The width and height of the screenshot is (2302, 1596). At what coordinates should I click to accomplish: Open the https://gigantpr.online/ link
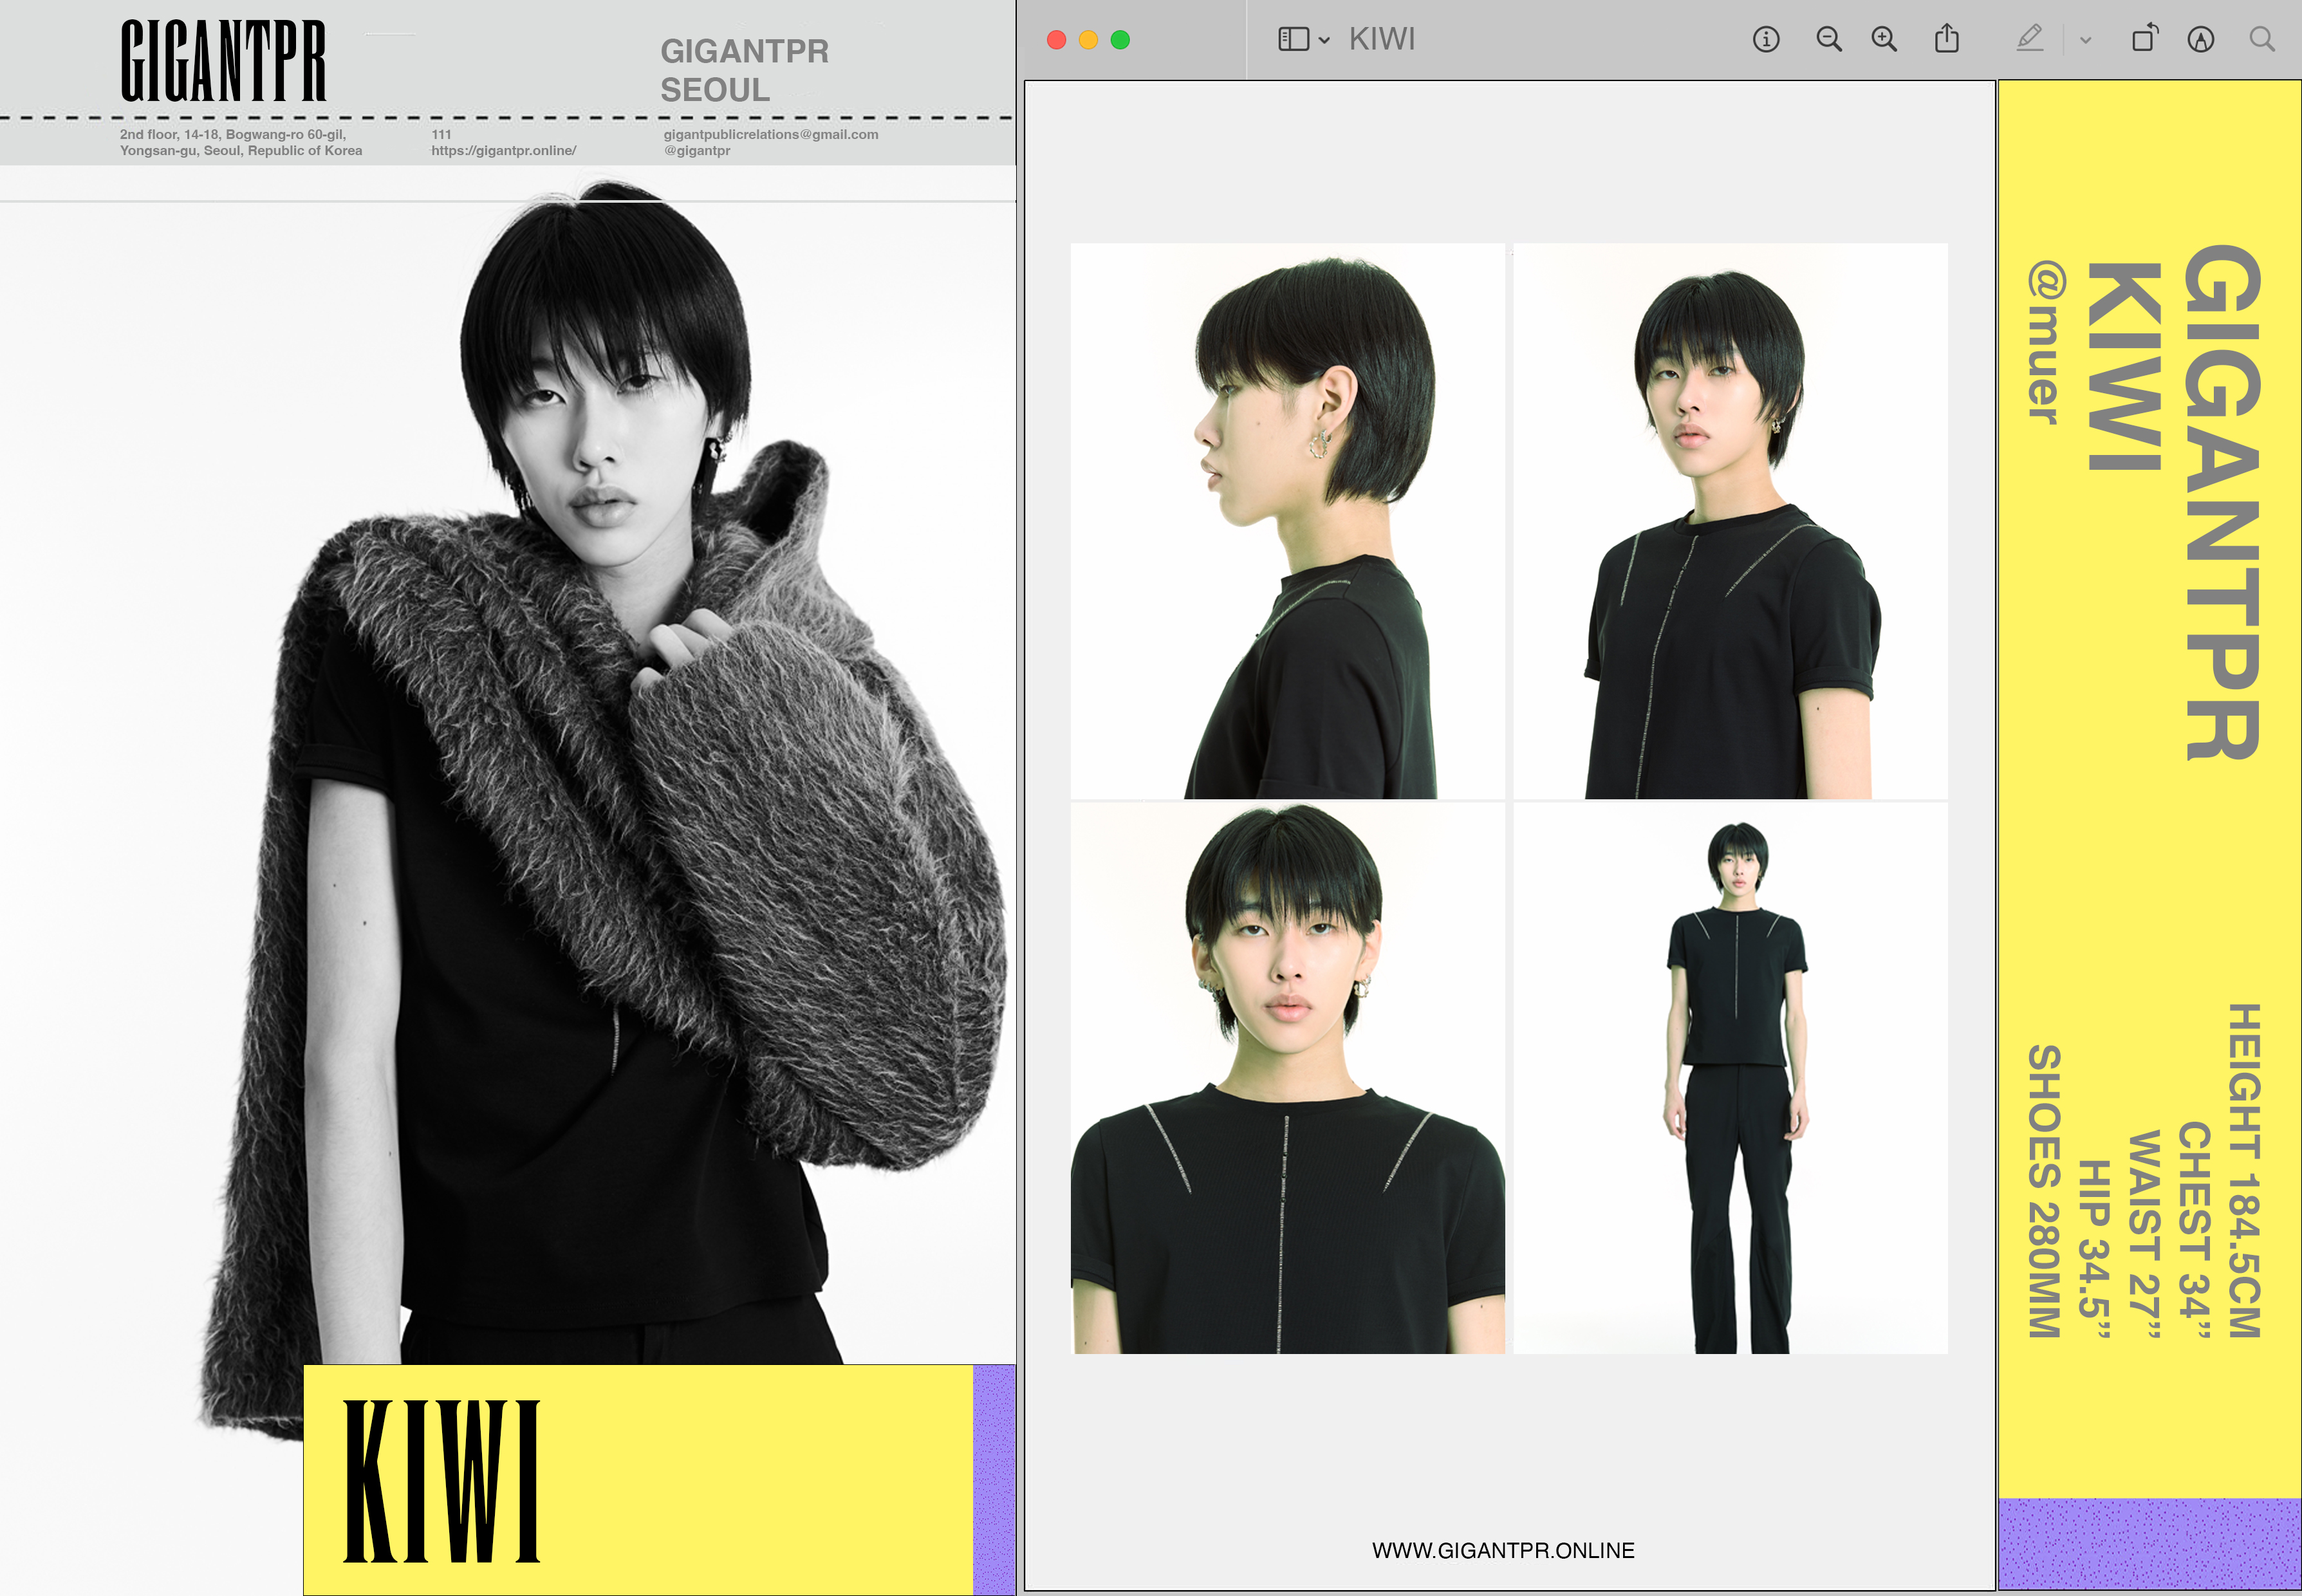503,151
